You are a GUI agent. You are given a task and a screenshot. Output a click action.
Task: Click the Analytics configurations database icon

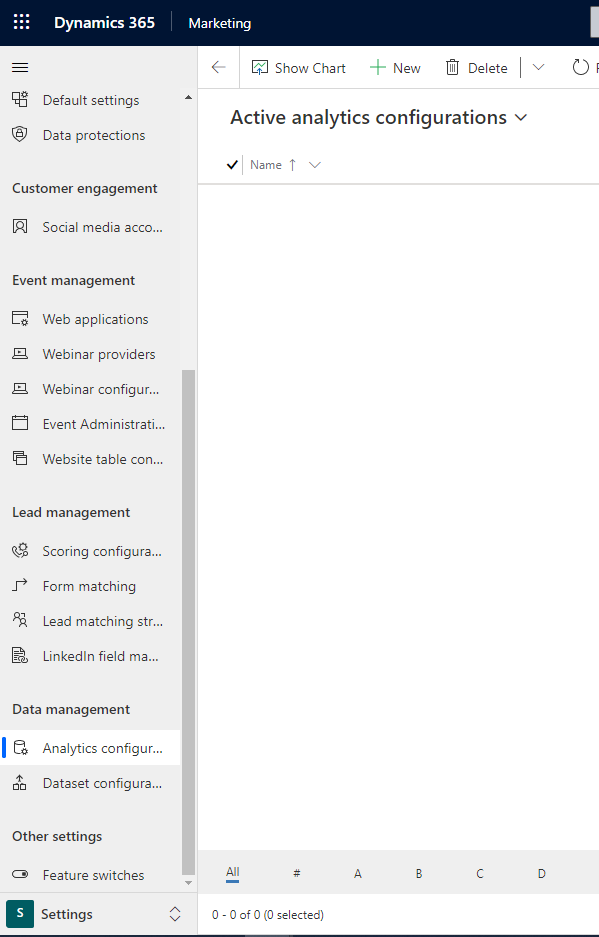(20, 748)
